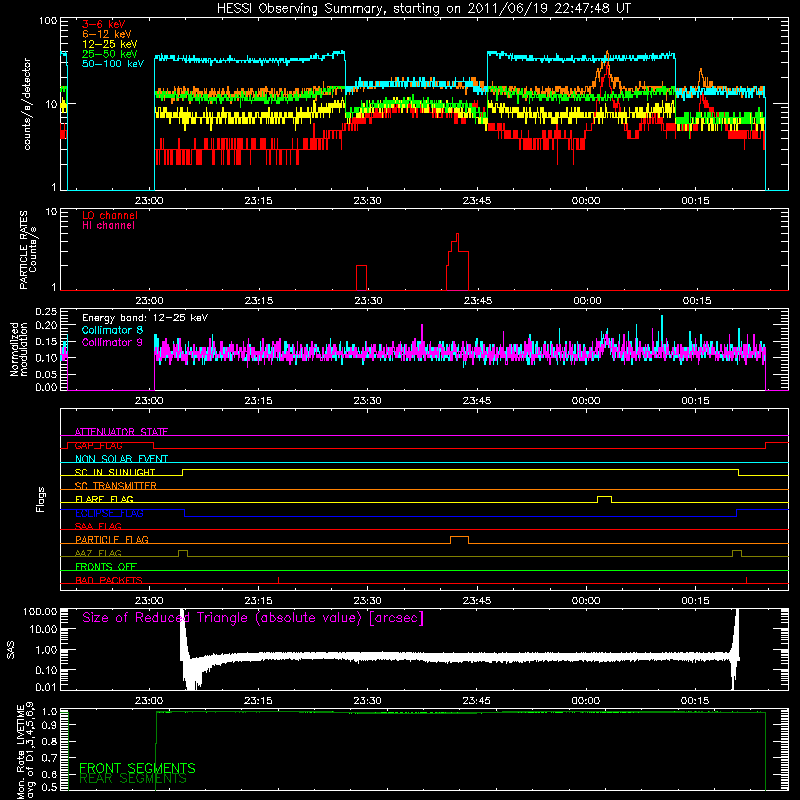
Task: Click the LO channel legend label
Action: [110, 215]
